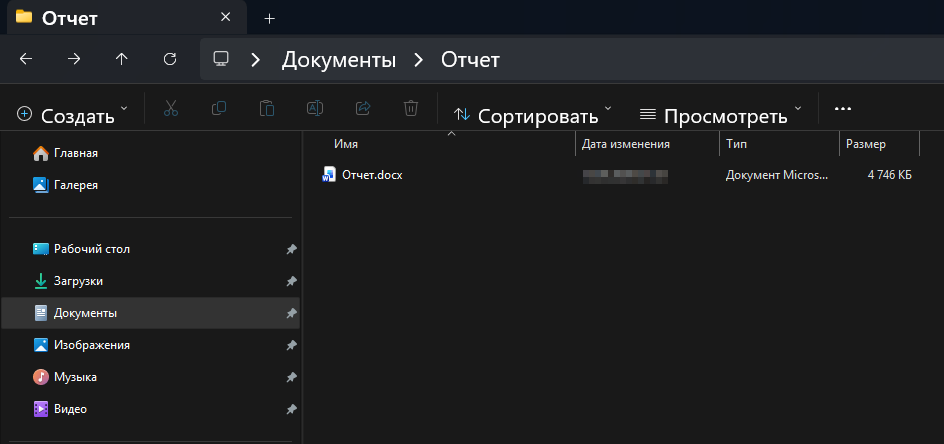This screenshot has width=944, height=444.
Task: Click the Delete trash can icon
Action: click(x=411, y=108)
